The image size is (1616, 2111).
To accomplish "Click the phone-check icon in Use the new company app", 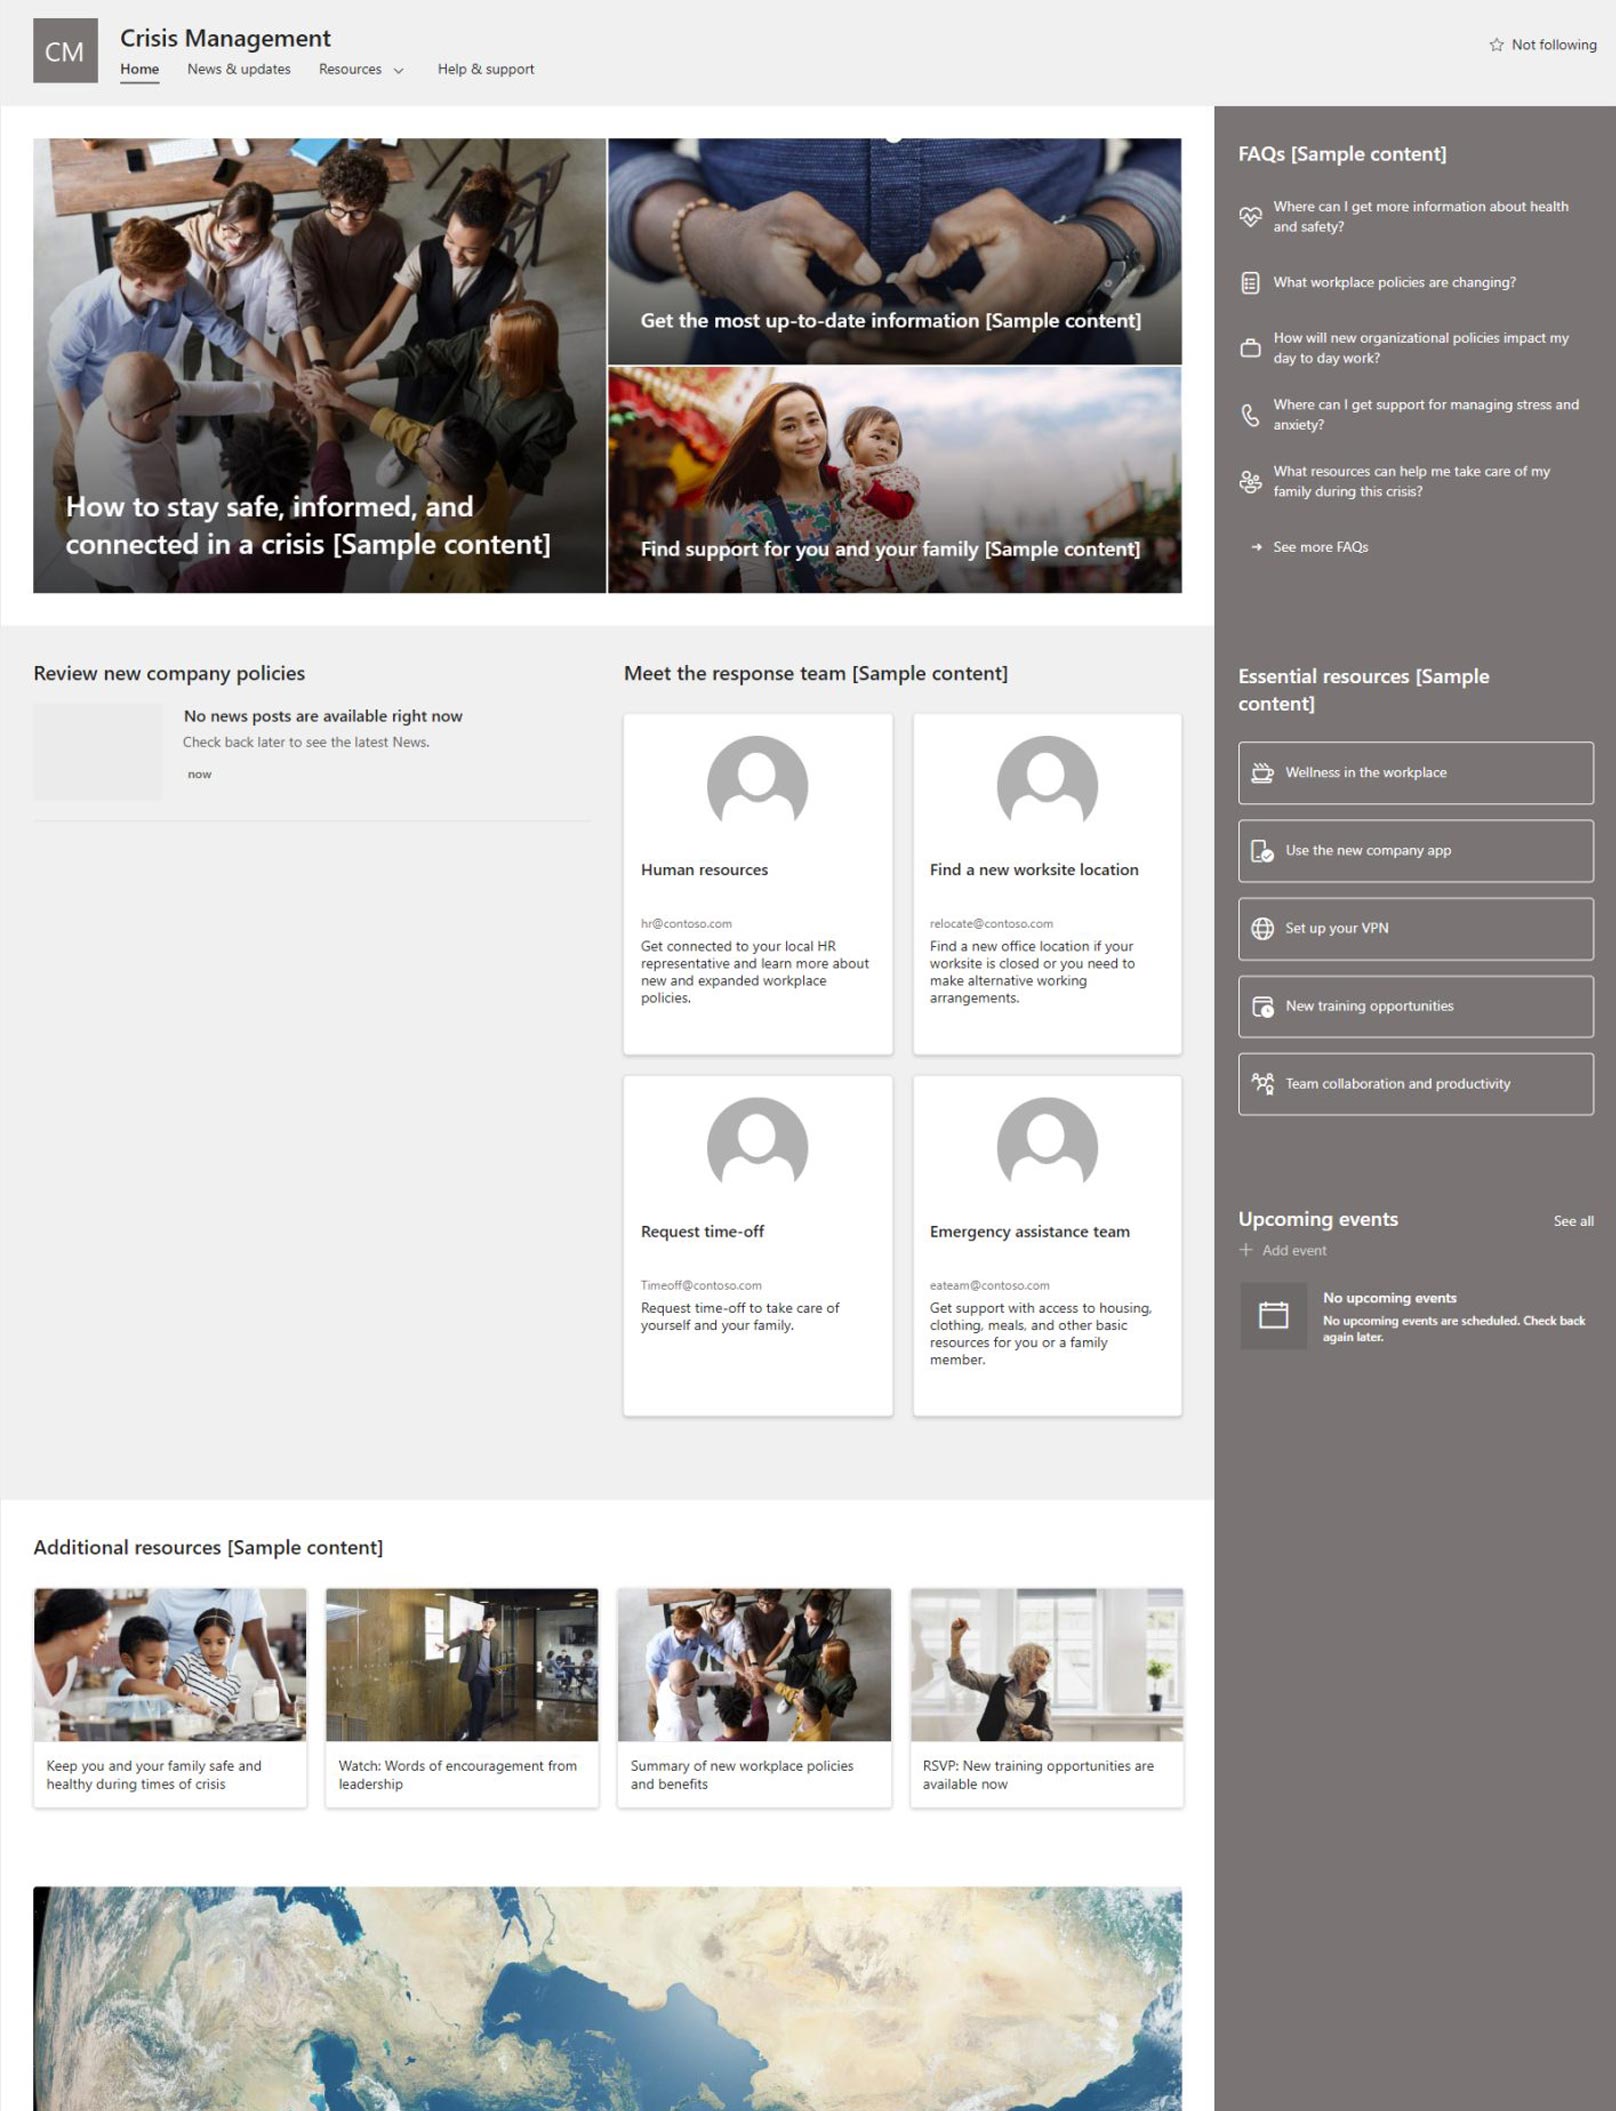I will tap(1263, 851).
